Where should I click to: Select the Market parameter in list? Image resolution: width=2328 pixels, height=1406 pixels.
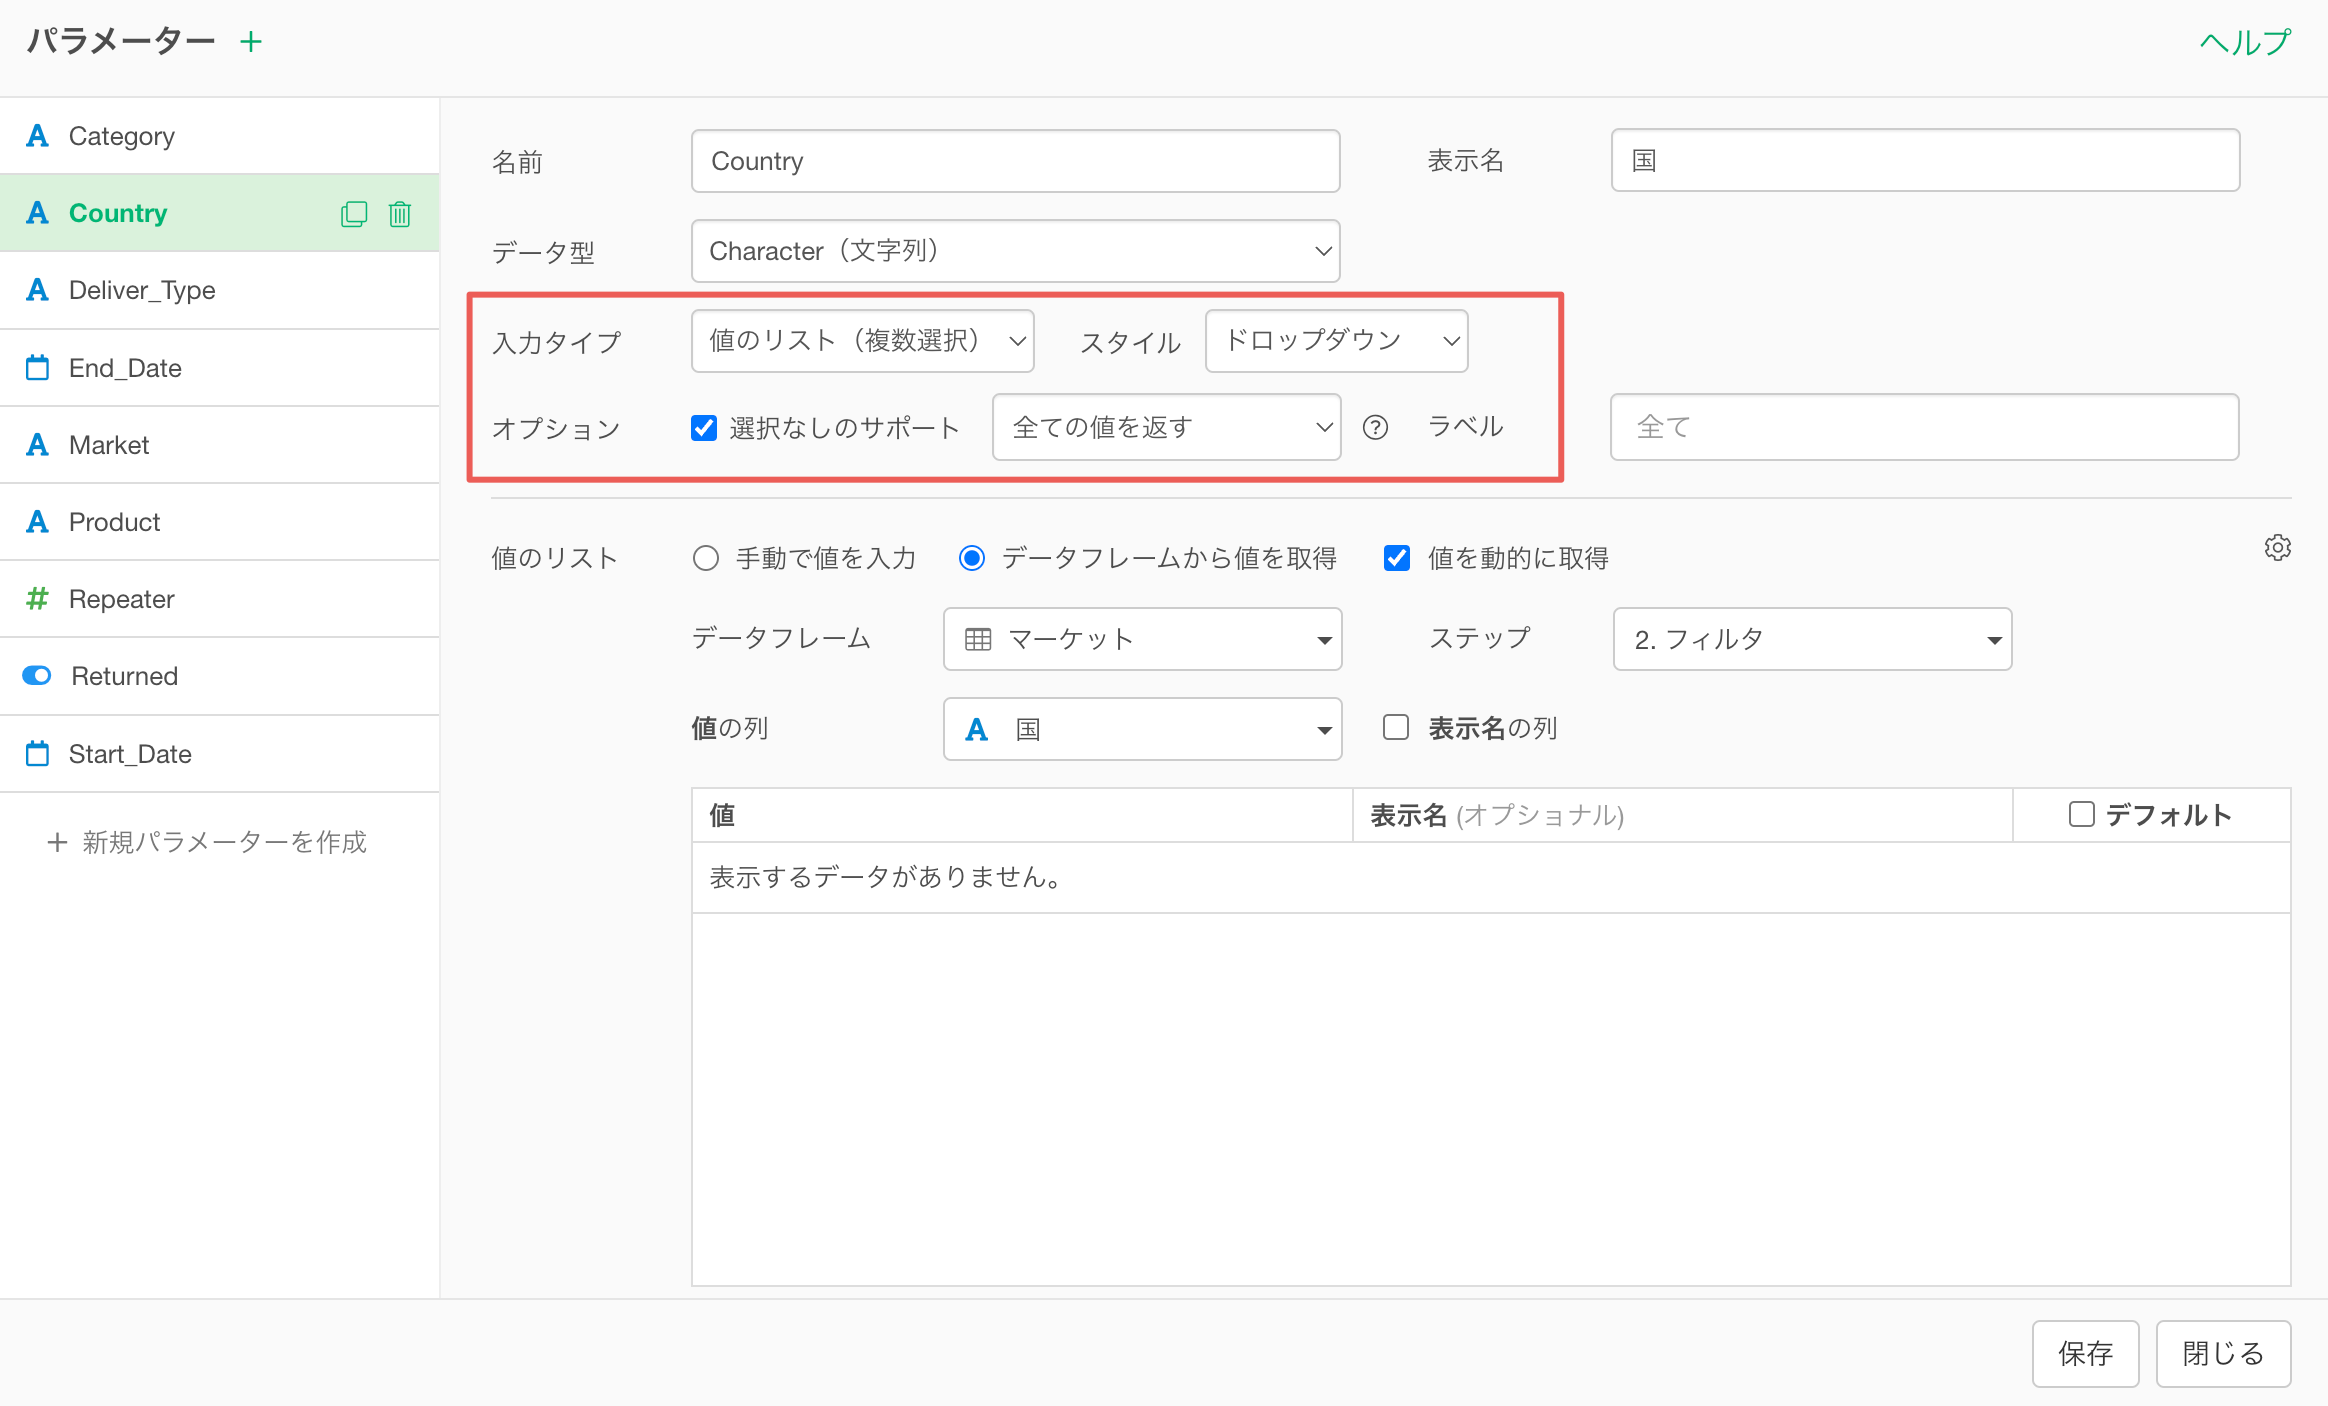(x=109, y=445)
